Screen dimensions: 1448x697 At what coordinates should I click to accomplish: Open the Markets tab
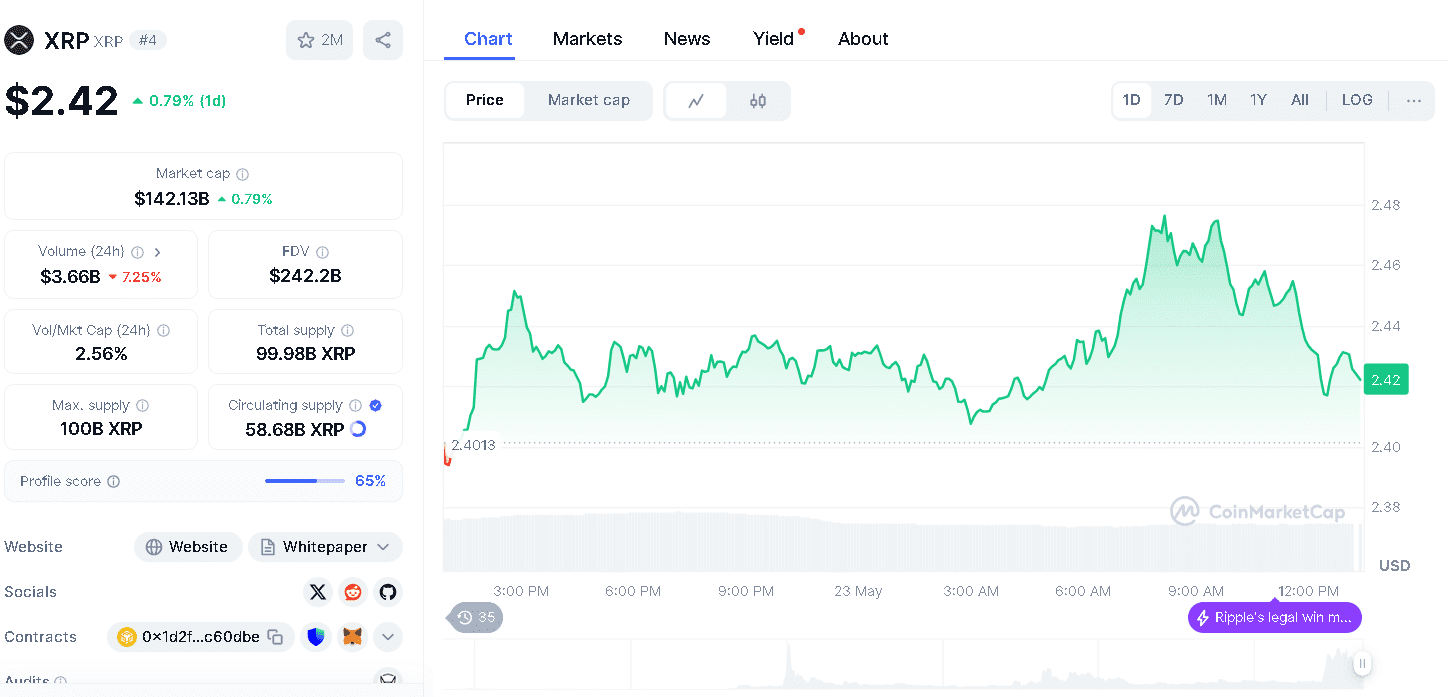pyautogui.click(x=588, y=39)
